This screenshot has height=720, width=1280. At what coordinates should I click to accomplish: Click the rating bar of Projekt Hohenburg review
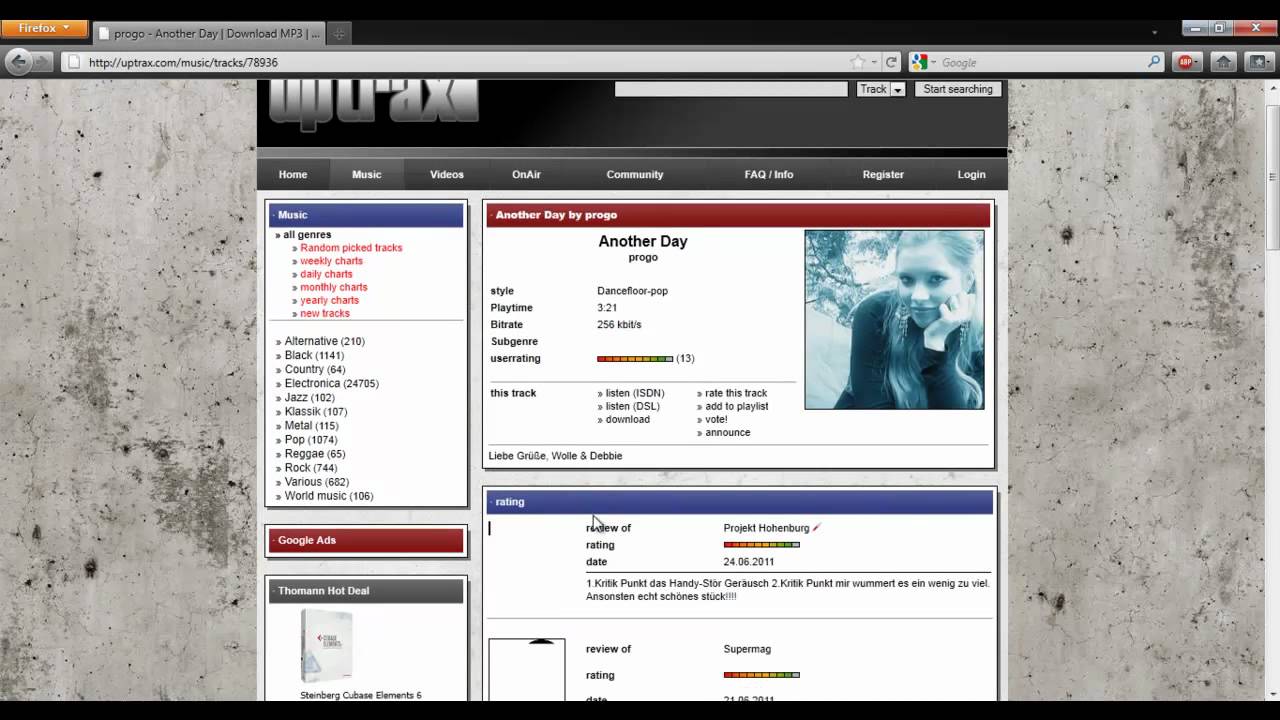click(762, 545)
